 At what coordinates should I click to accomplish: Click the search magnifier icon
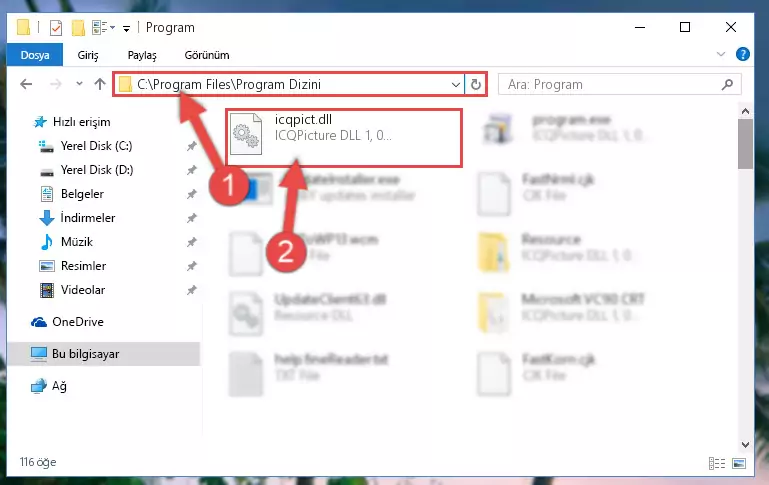click(x=727, y=84)
